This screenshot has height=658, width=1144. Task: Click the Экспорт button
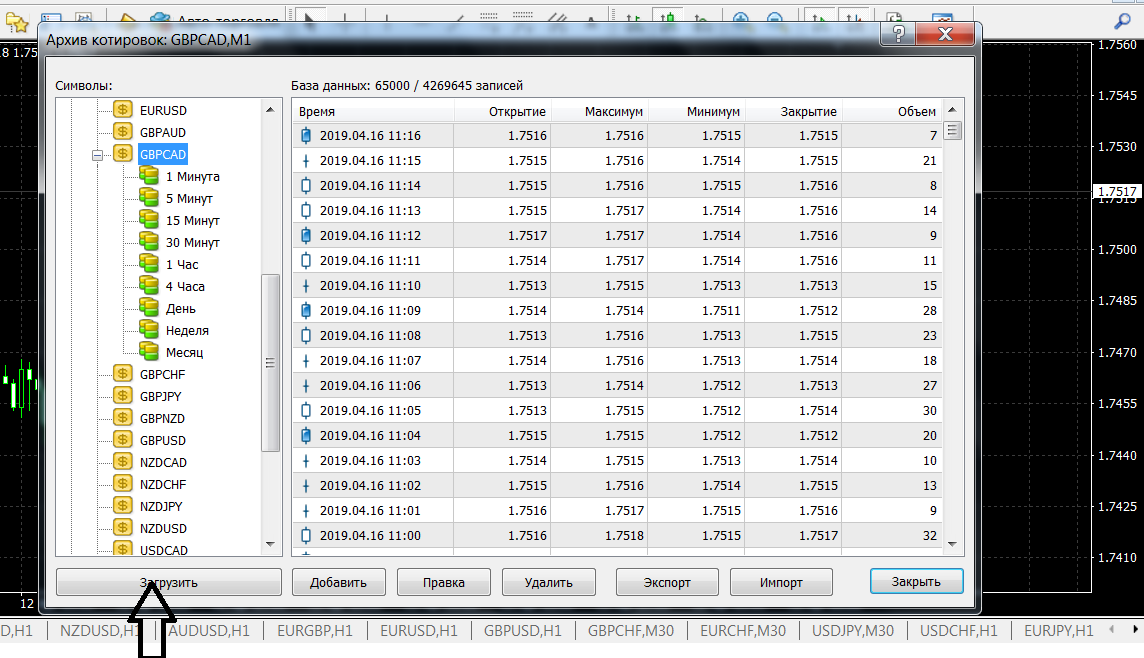click(x=667, y=582)
